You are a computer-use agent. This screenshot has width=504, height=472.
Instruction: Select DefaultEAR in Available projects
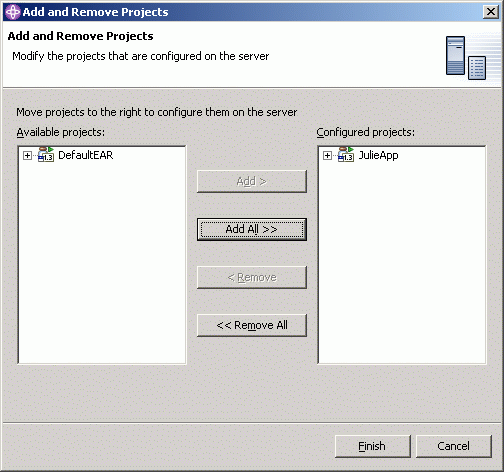[86, 155]
